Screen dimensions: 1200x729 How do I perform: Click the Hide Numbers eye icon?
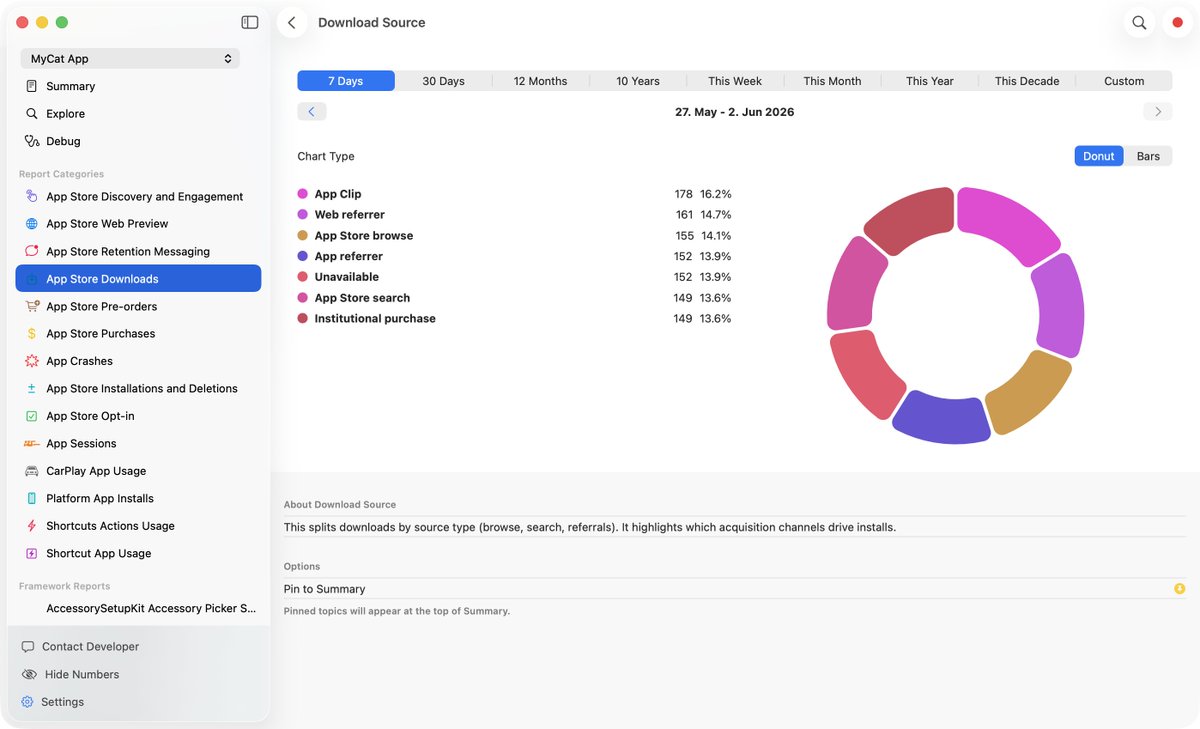click(x=28, y=674)
